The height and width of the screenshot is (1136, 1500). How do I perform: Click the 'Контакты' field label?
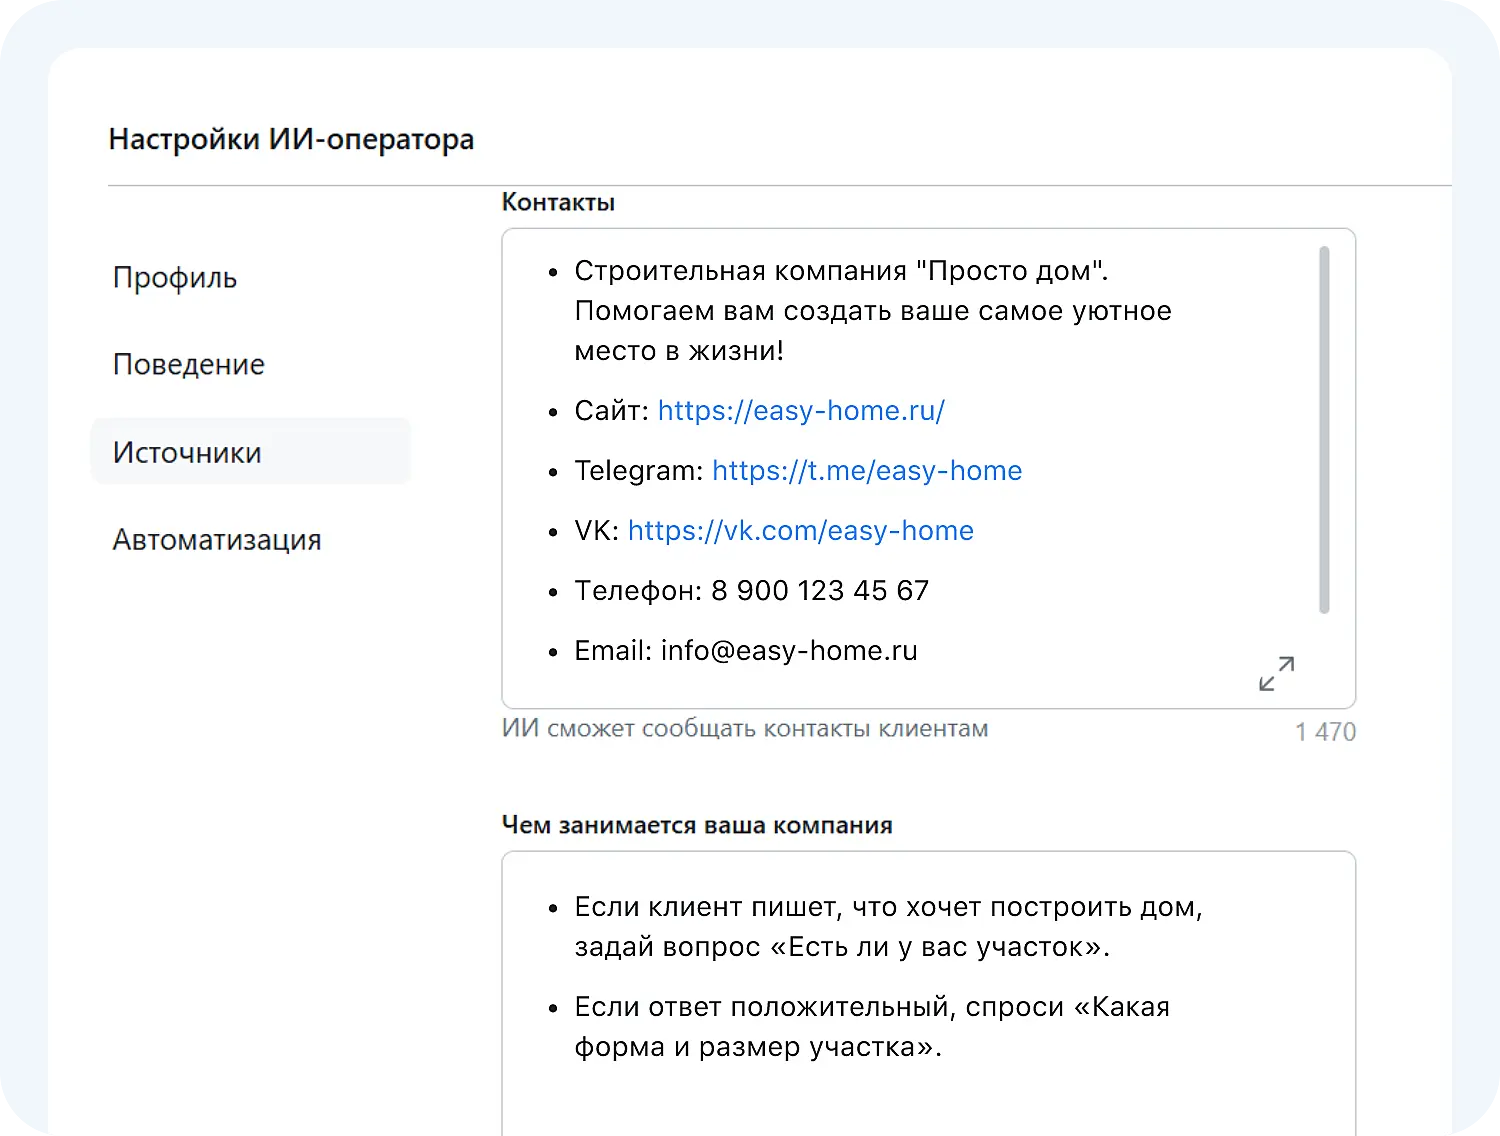[558, 202]
